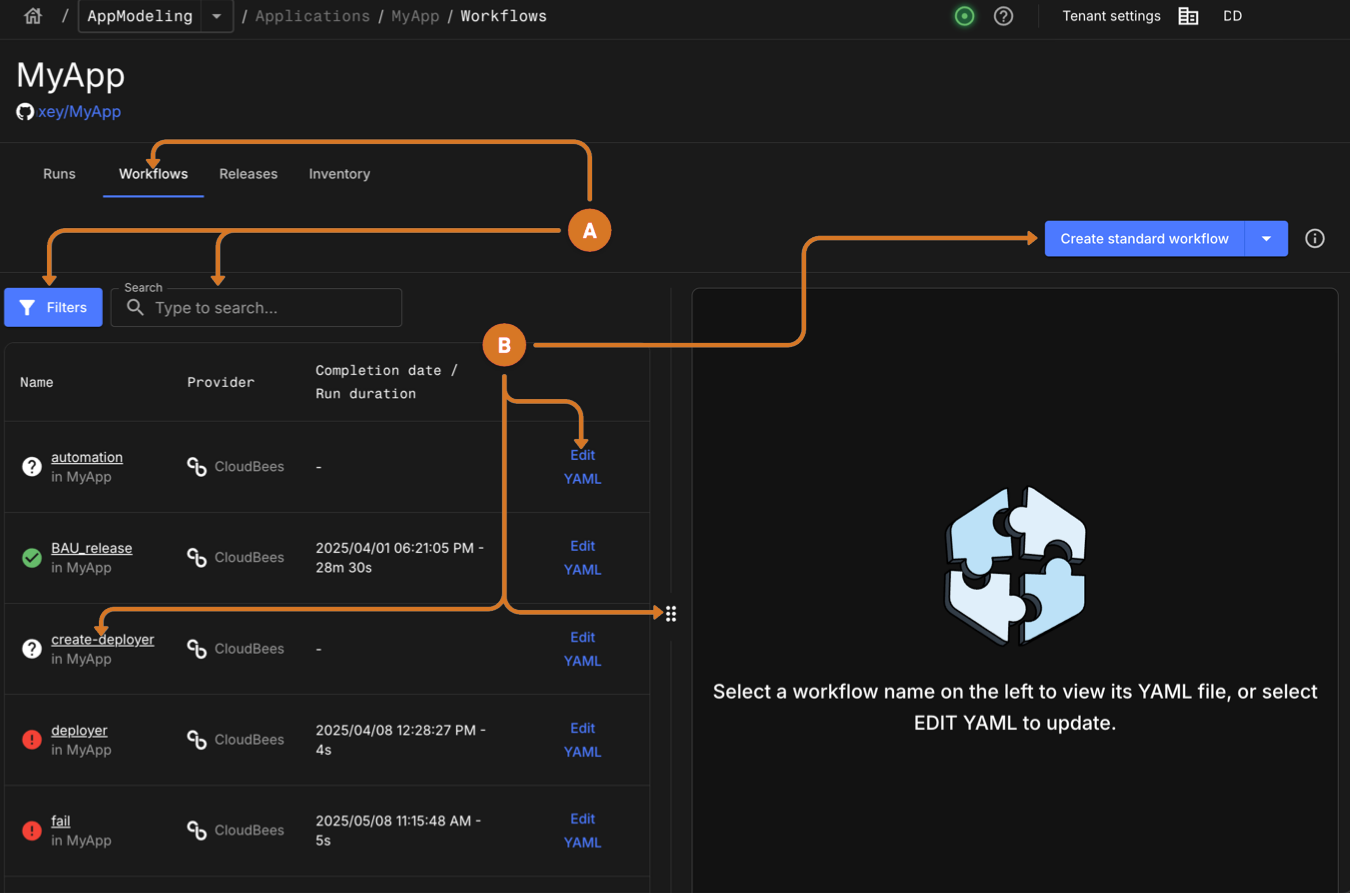Open the Inventory tab

pos(339,174)
